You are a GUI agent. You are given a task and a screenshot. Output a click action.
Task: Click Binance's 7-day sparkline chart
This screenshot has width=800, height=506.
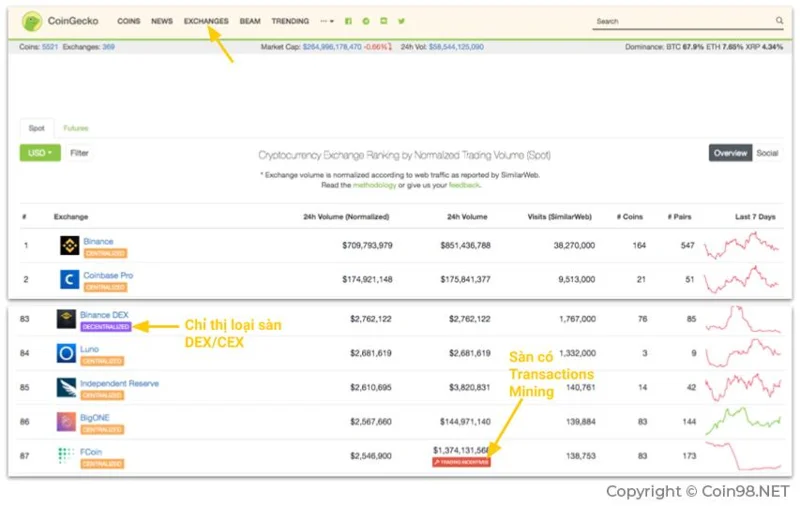click(742, 245)
